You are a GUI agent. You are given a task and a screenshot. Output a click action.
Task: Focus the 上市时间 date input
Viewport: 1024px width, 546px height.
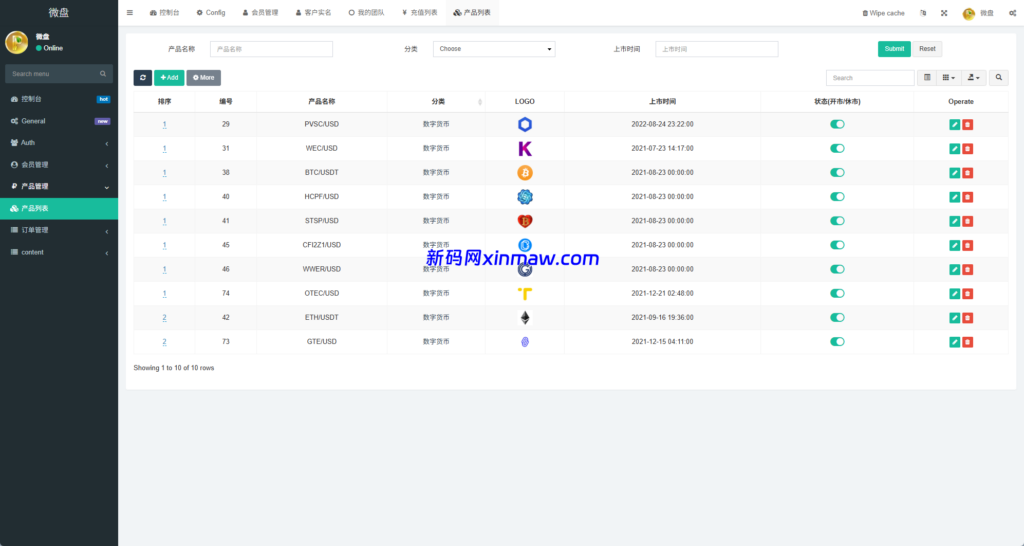coord(716,49)
